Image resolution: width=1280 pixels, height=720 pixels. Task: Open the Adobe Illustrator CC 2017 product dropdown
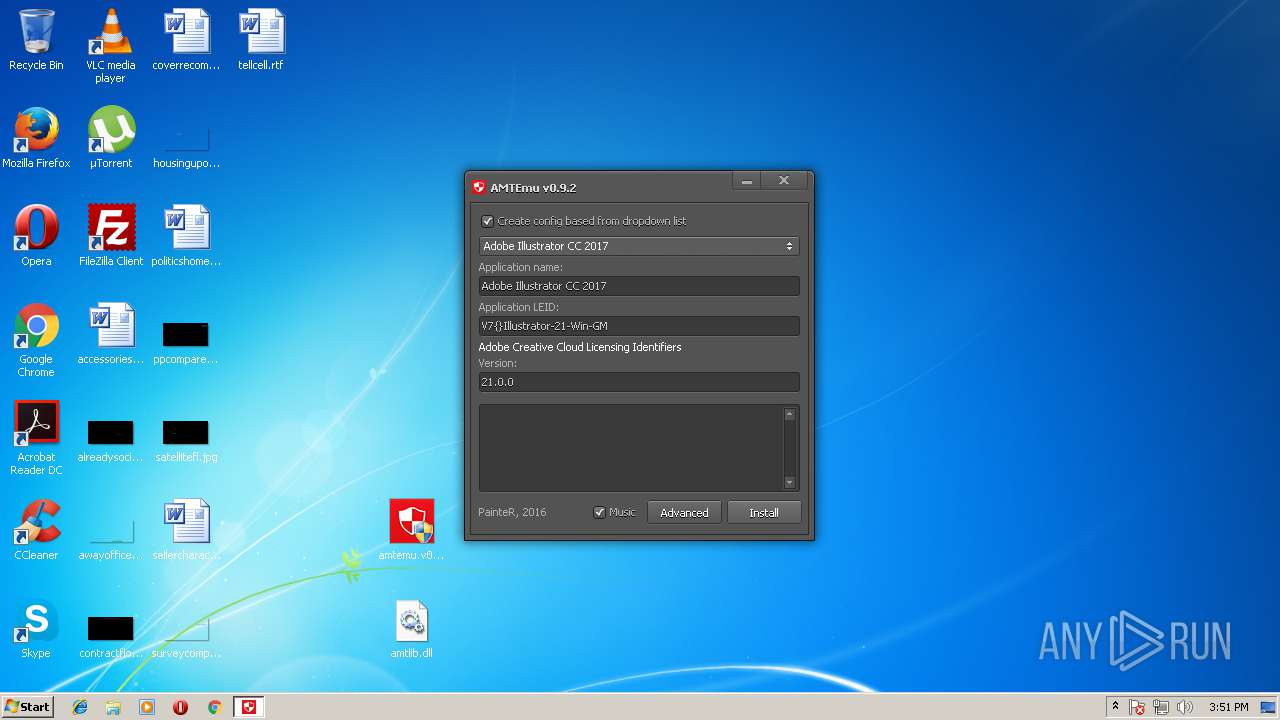click(638, 246)
